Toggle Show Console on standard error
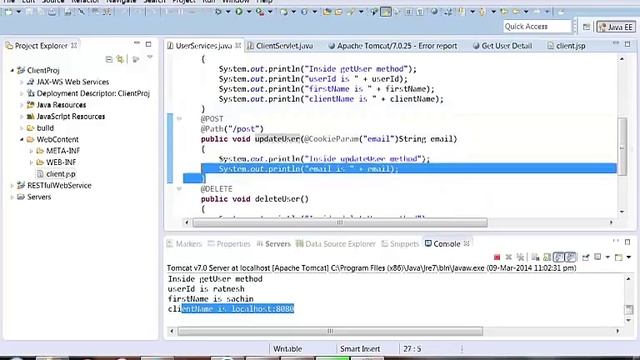Image resolution: width=640 pixels, height=360 pixels. tap(570, 257)
